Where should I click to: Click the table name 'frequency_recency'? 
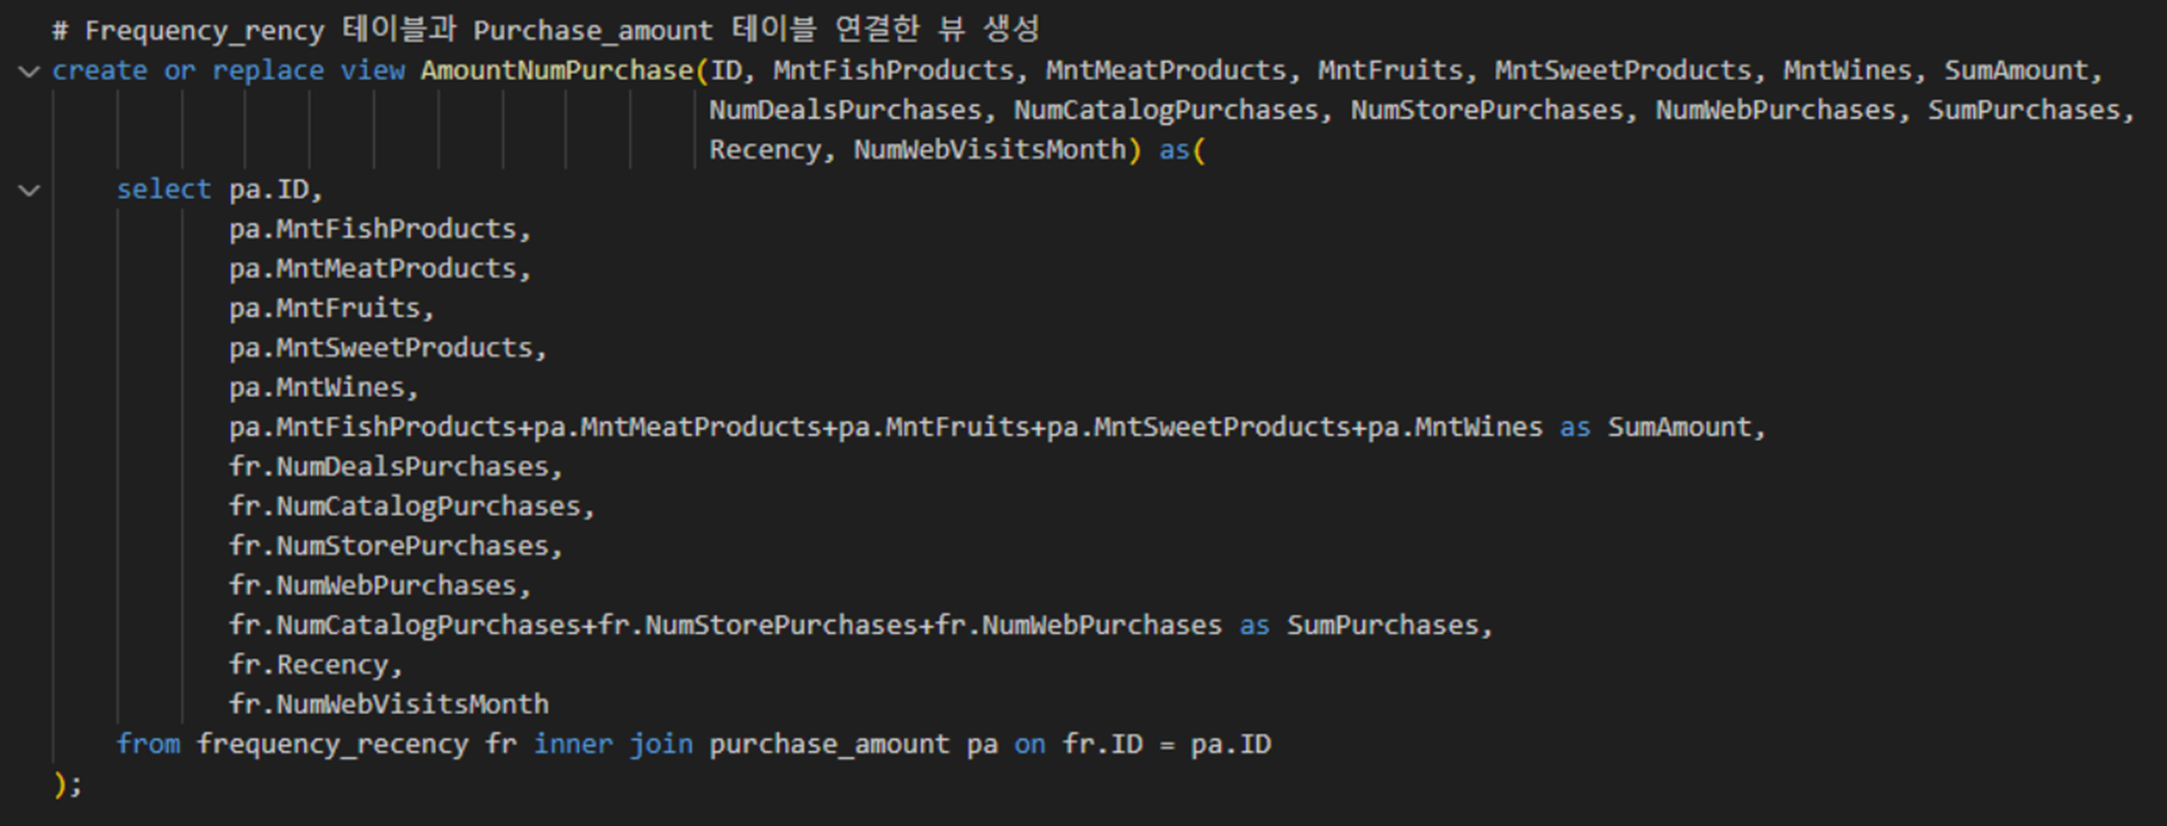coord(332,745)
